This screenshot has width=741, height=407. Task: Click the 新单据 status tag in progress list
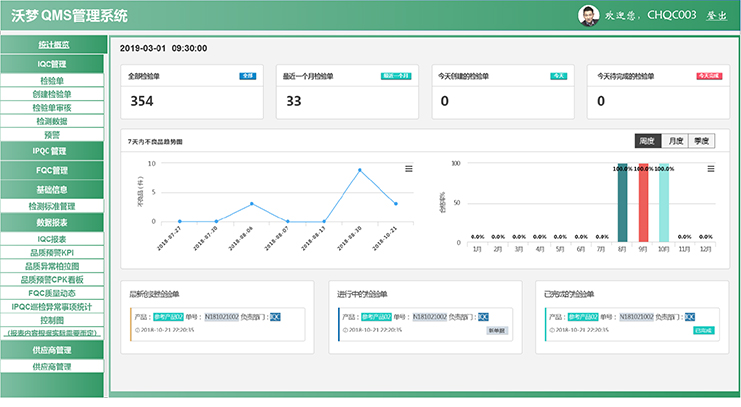[496, 329]
